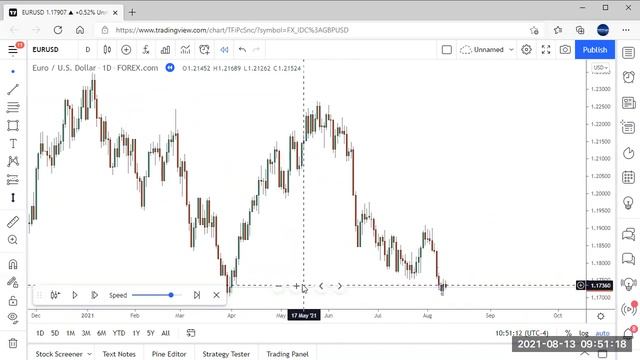Select the Fibonacci retracement tool group
Screen dimensions: 640x360
click(x=13, y=107)
